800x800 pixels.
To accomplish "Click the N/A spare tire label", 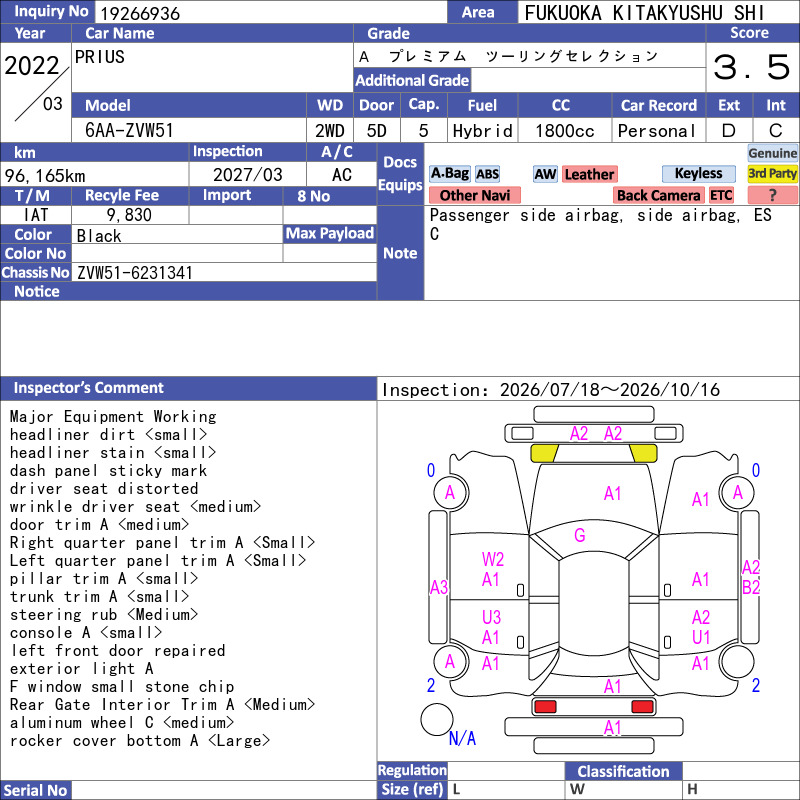I will tap(462, 738).
